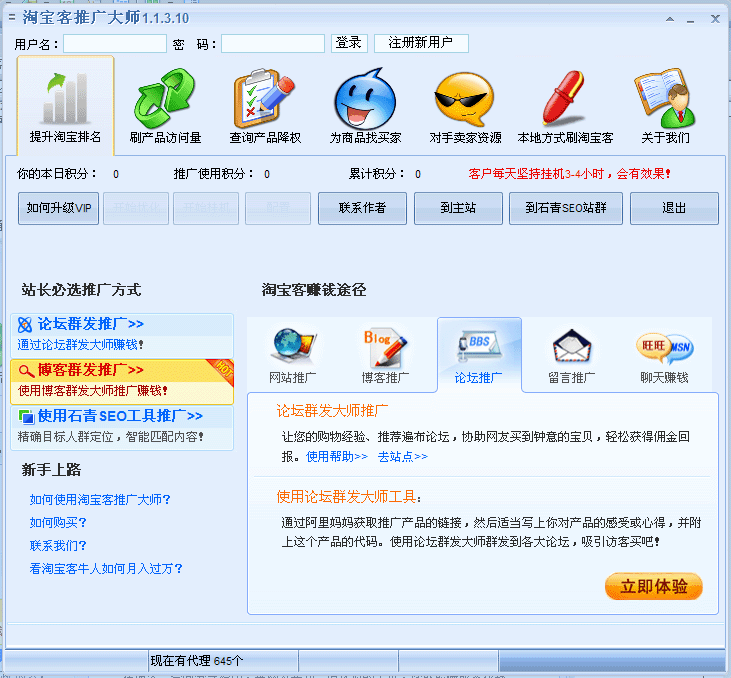Click the red 客户每天坚持挂机3-4小时 notice
Screen dimensions: 731x678
click(x=569, y=174)
